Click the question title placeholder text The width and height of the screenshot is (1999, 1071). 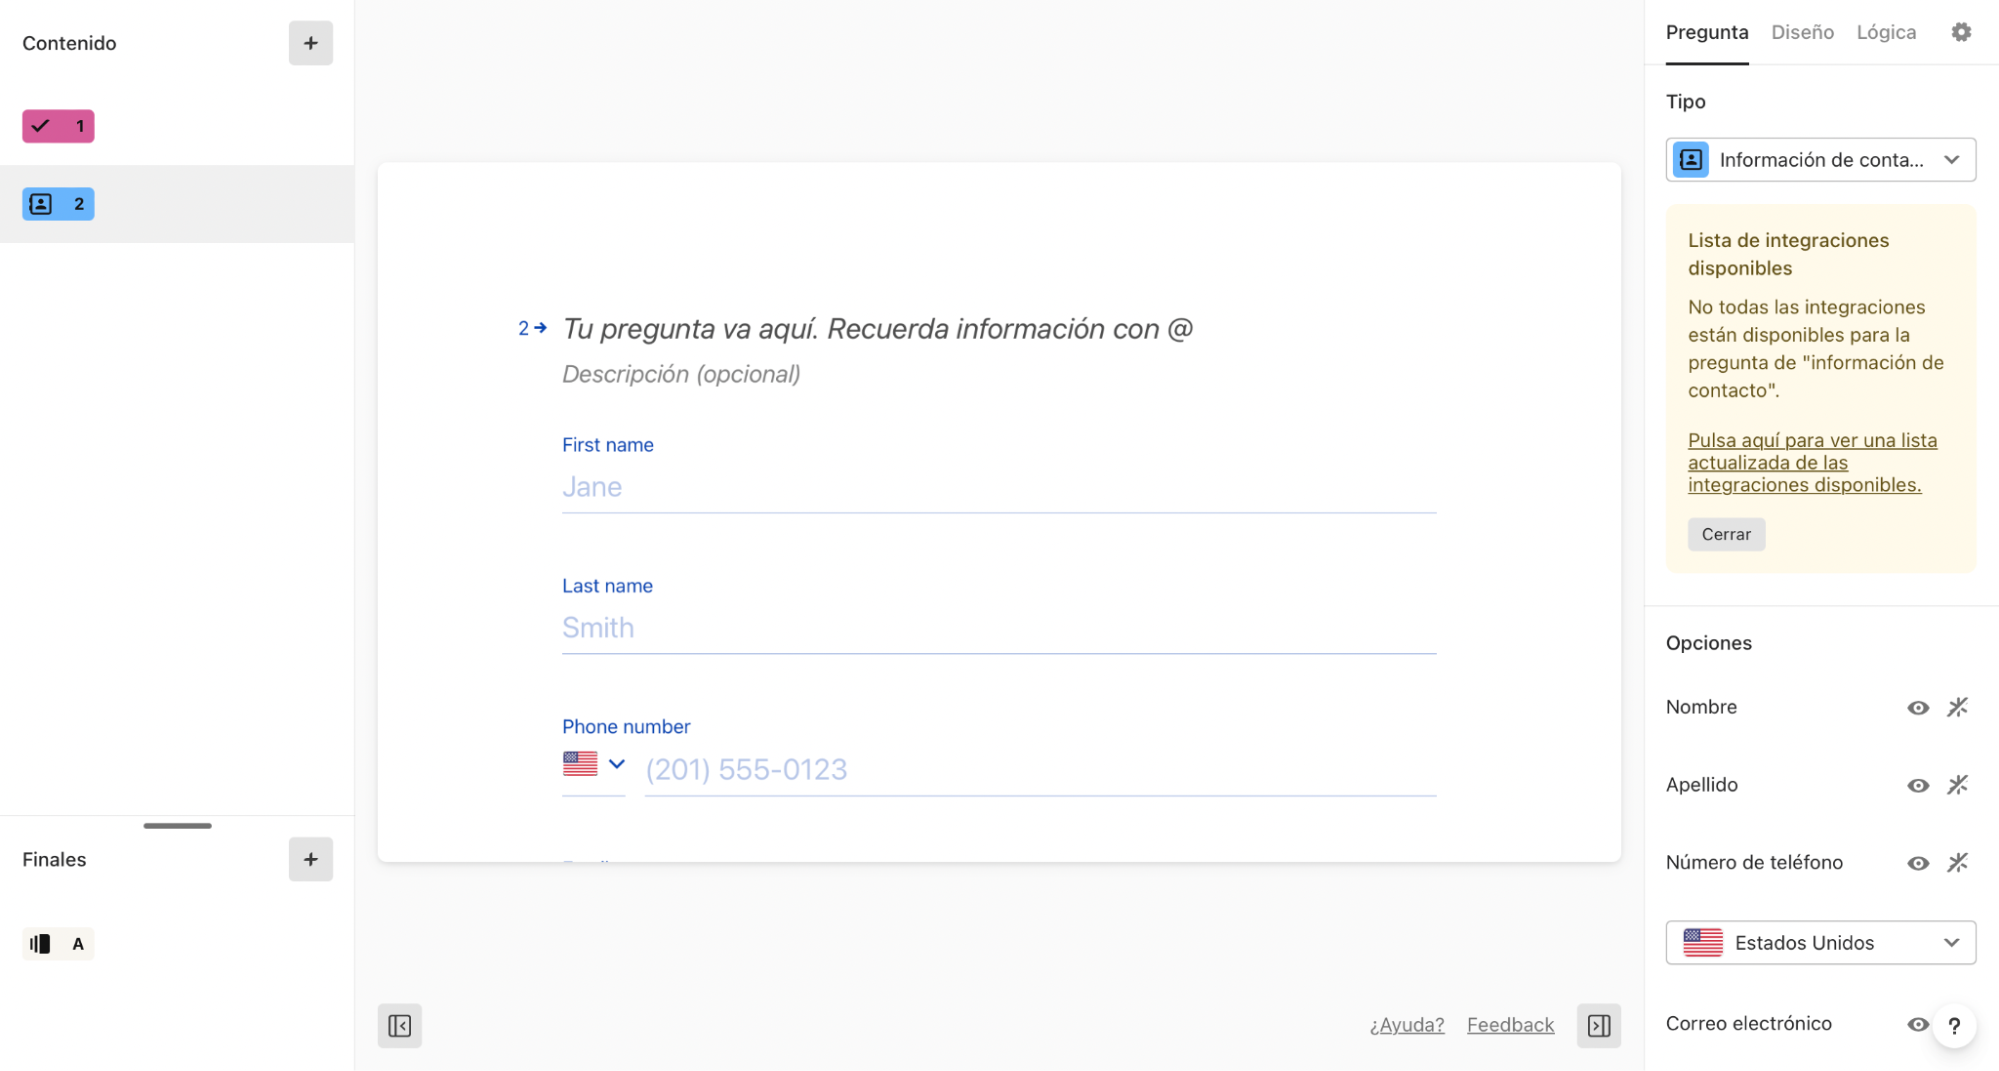point(877,328)
